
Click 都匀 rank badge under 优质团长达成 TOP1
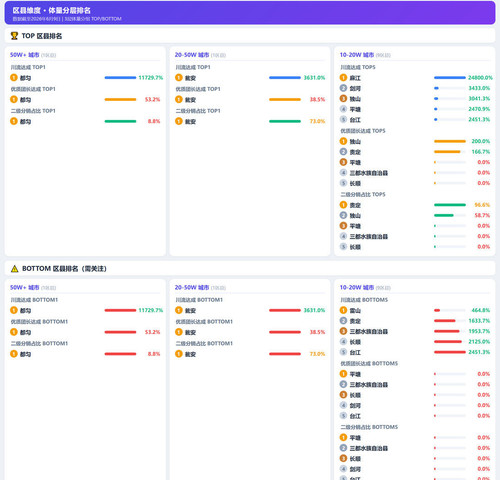14,99
